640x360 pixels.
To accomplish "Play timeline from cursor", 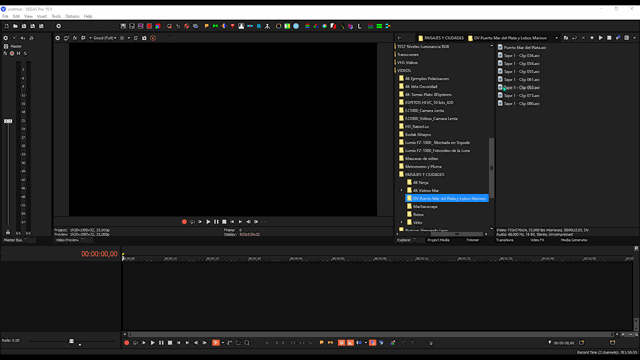I will tap(153, 343).
